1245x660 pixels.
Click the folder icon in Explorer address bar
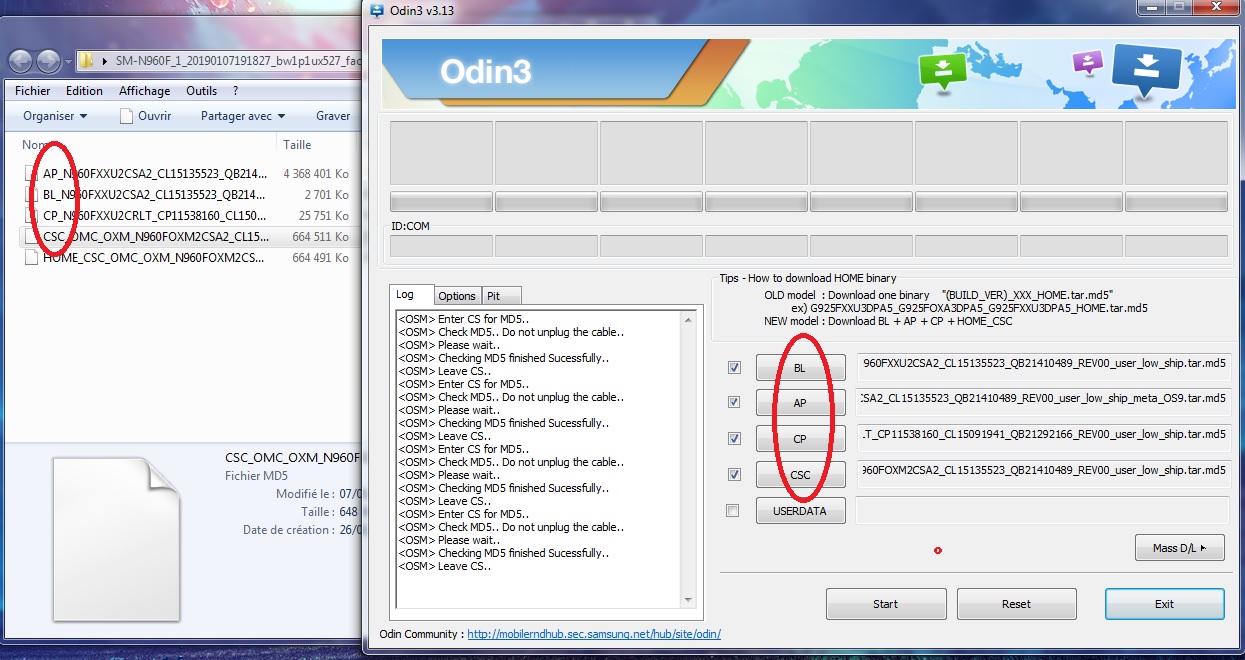(87, 61)
